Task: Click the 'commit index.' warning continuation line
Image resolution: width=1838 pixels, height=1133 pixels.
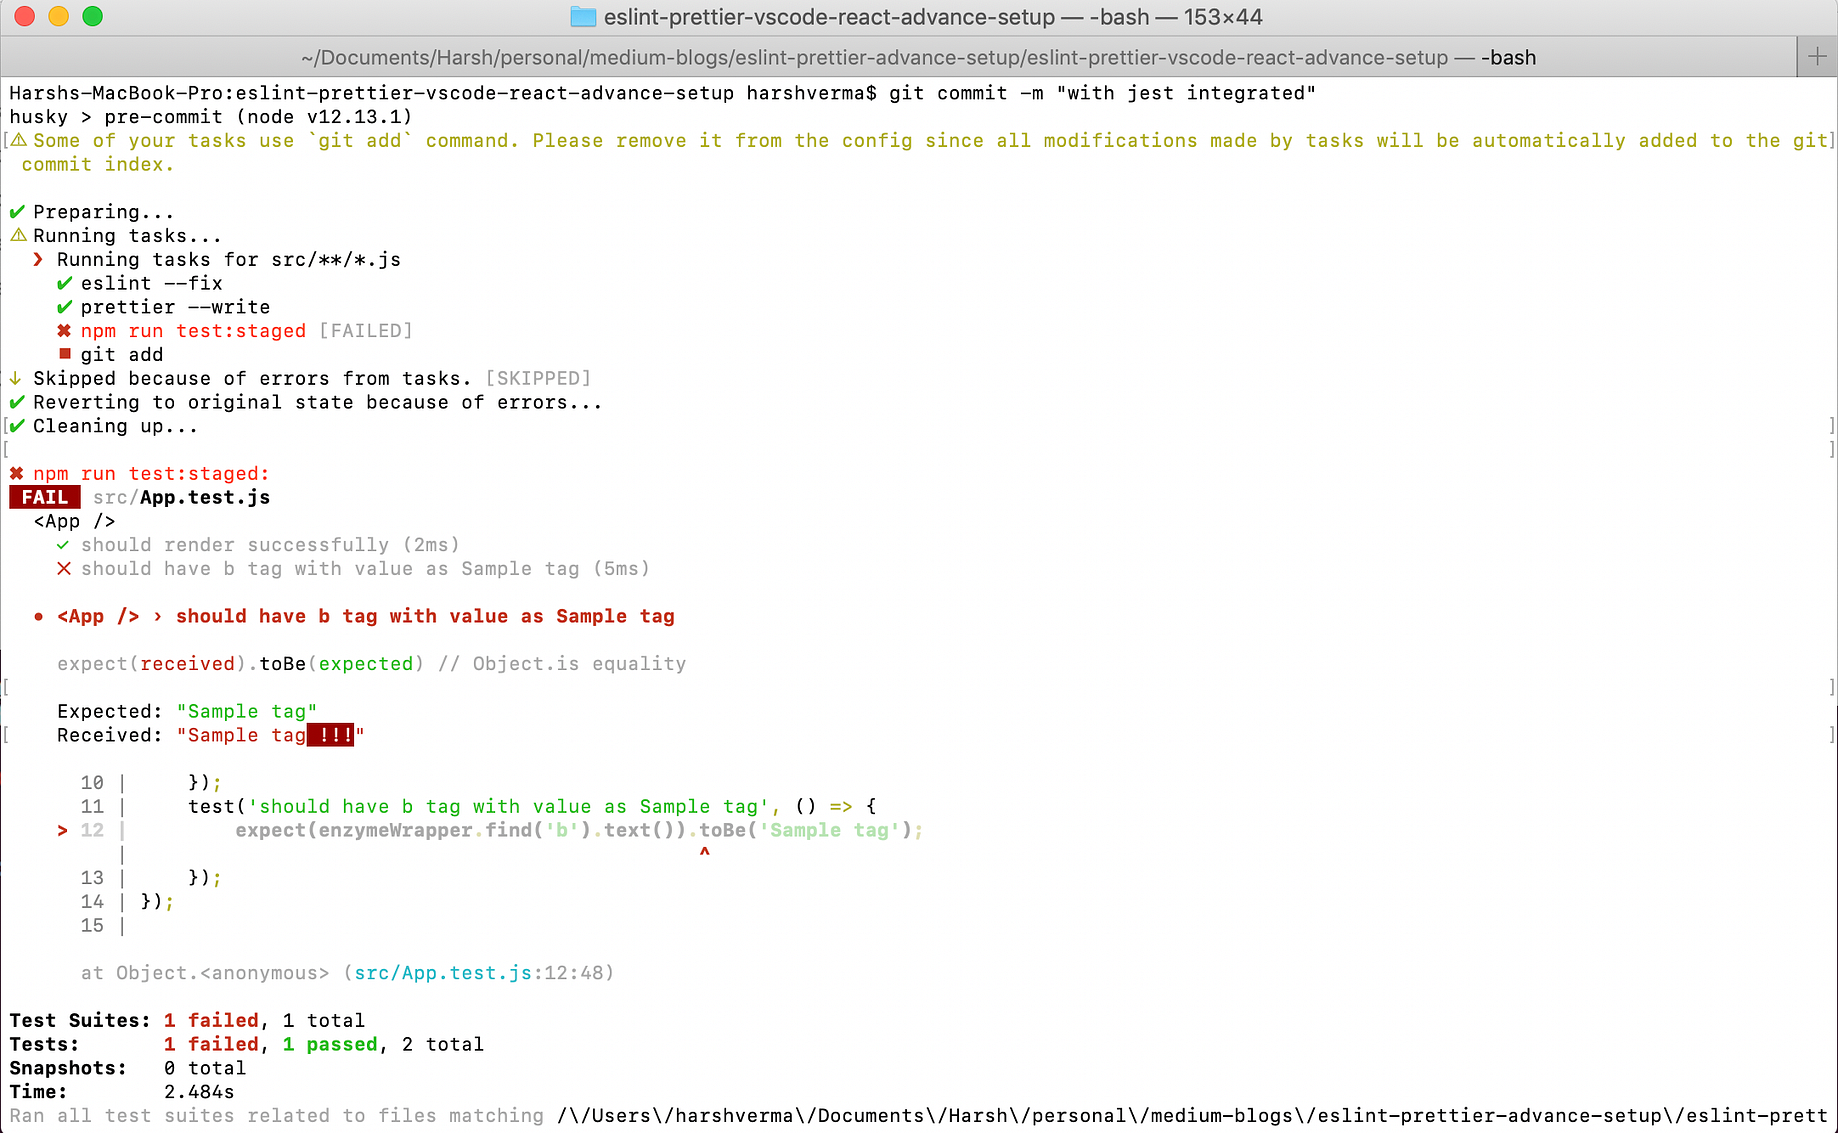Action: [98, 165]
